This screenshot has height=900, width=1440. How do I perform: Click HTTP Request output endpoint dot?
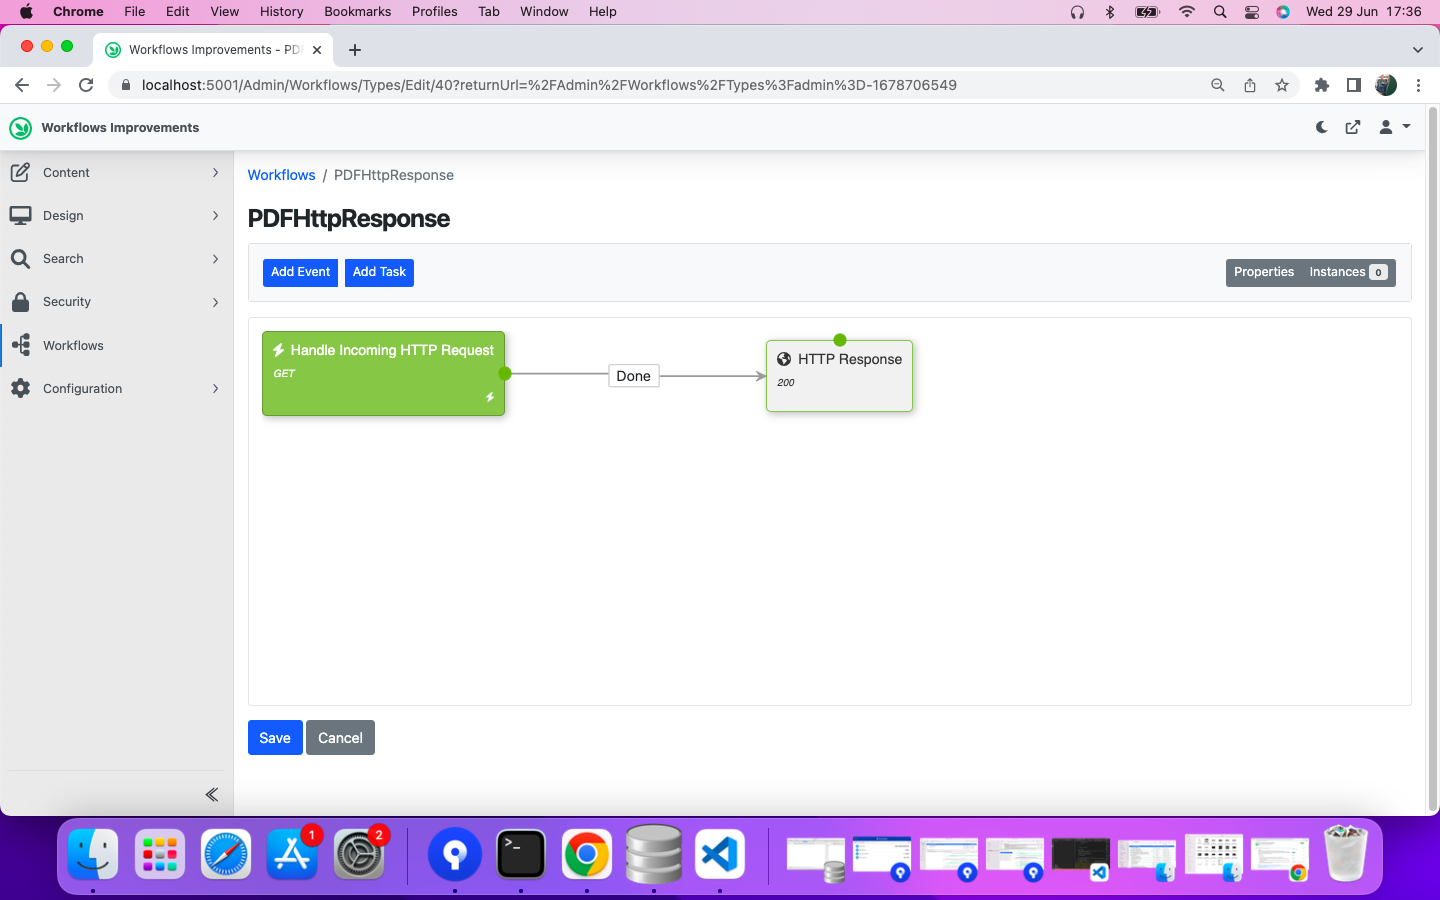coord(505,373)
